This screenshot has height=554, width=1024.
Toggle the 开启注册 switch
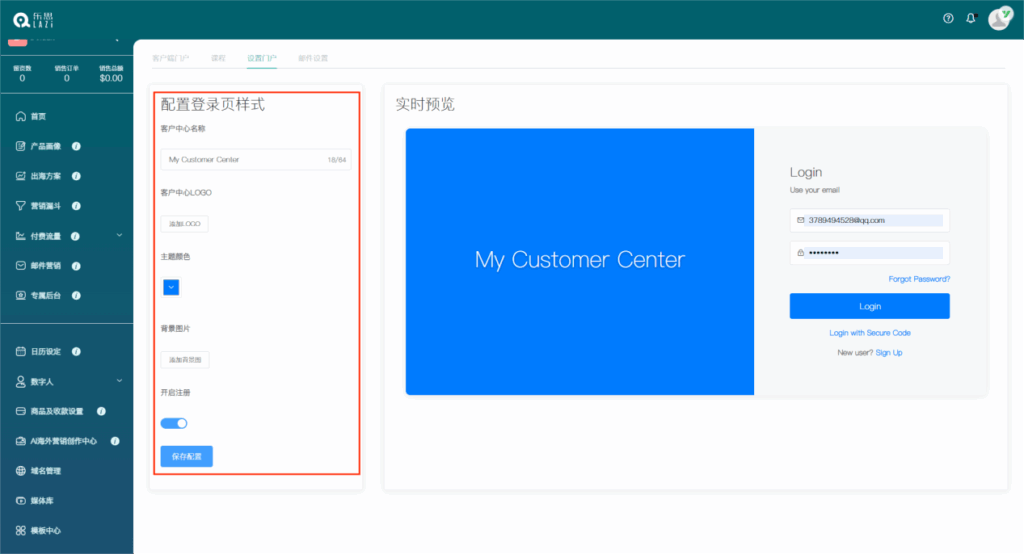174,423
